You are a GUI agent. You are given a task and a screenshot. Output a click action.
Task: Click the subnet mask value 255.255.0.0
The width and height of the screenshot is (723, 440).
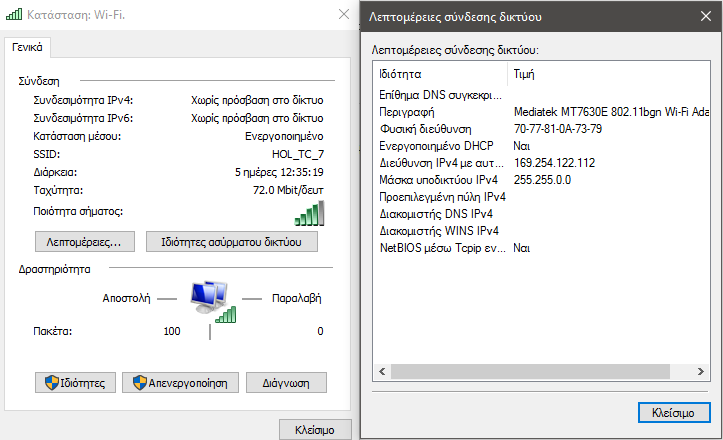pyautogui.click(x=542, y=180)
